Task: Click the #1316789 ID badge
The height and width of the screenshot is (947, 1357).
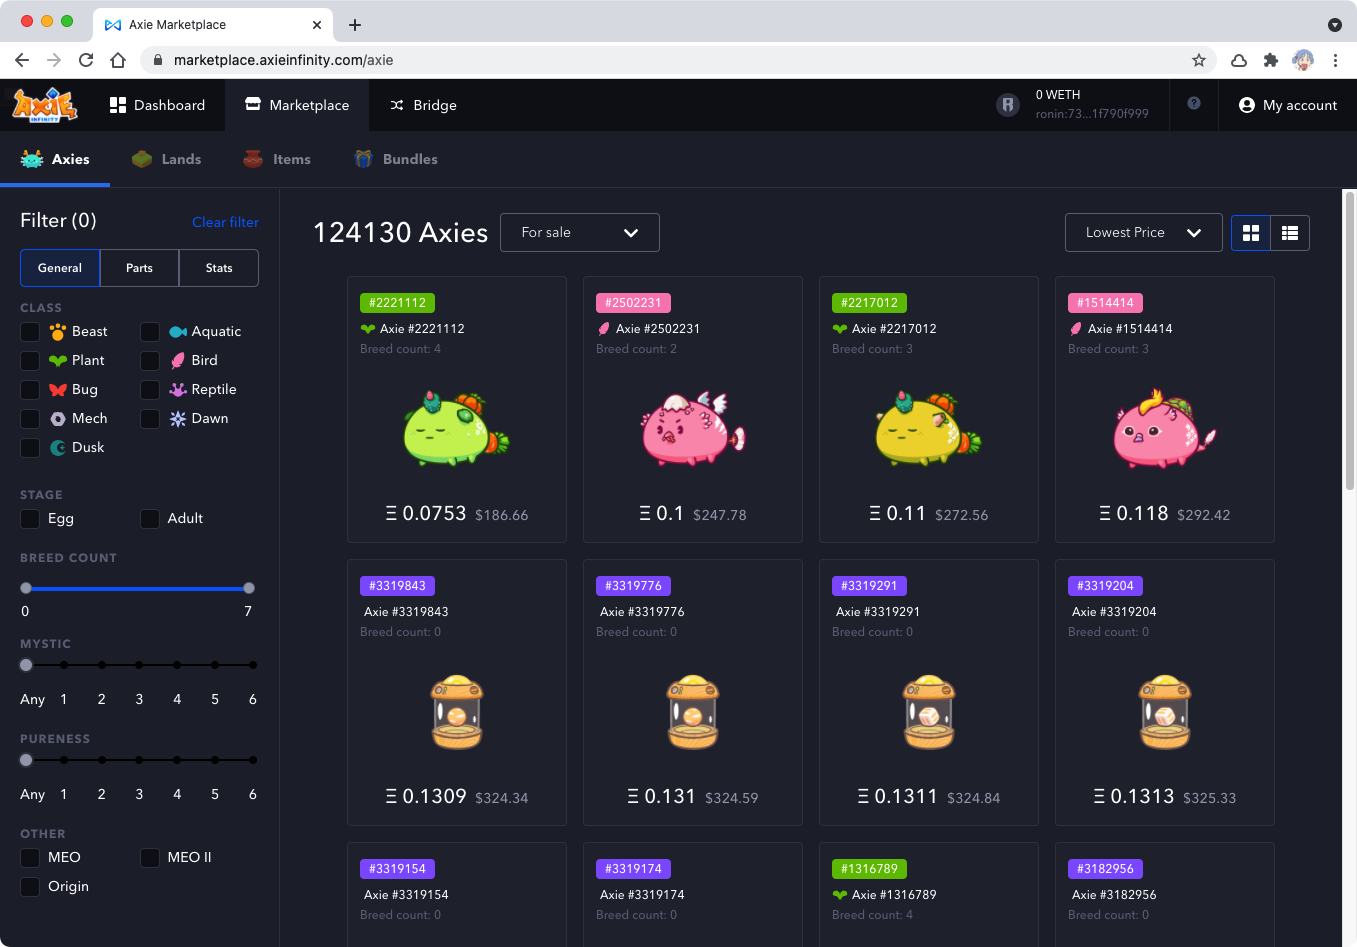Action: point(869,868)
